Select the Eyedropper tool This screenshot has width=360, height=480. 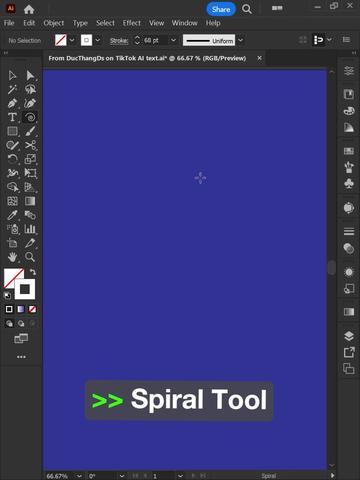(x=12, y=215)
